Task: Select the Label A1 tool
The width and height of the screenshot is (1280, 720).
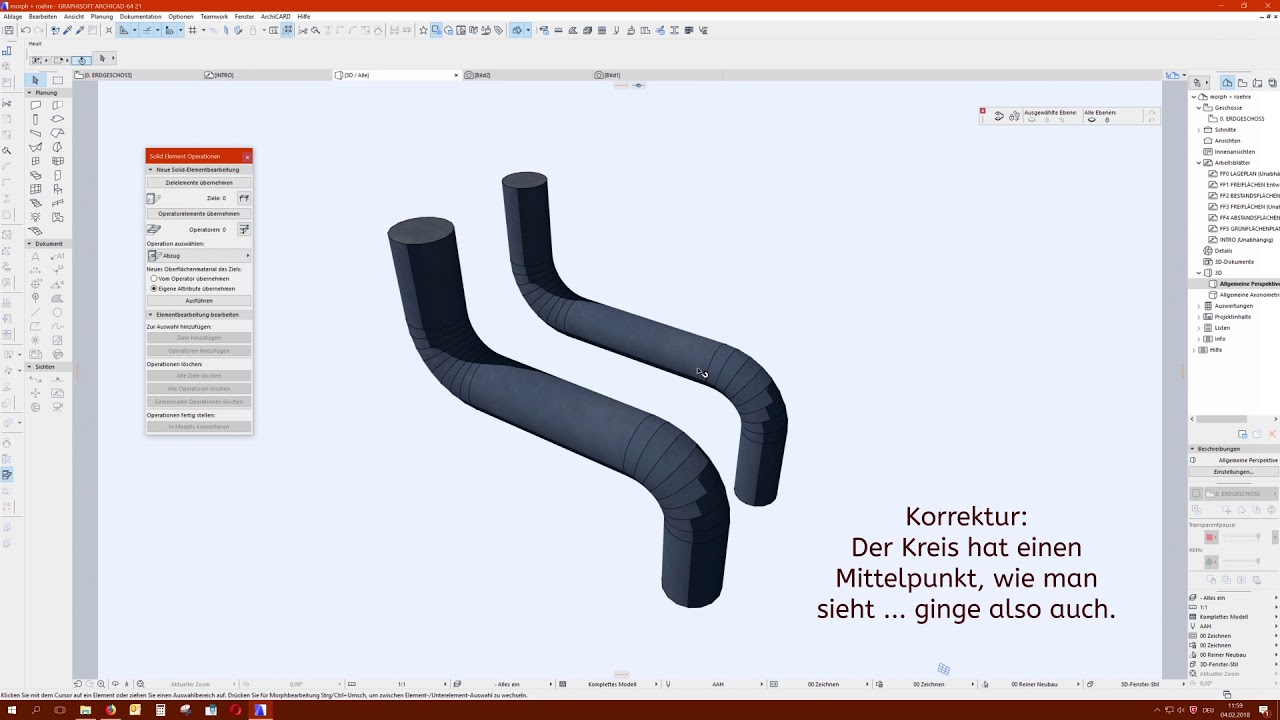Action: point(57,256)
